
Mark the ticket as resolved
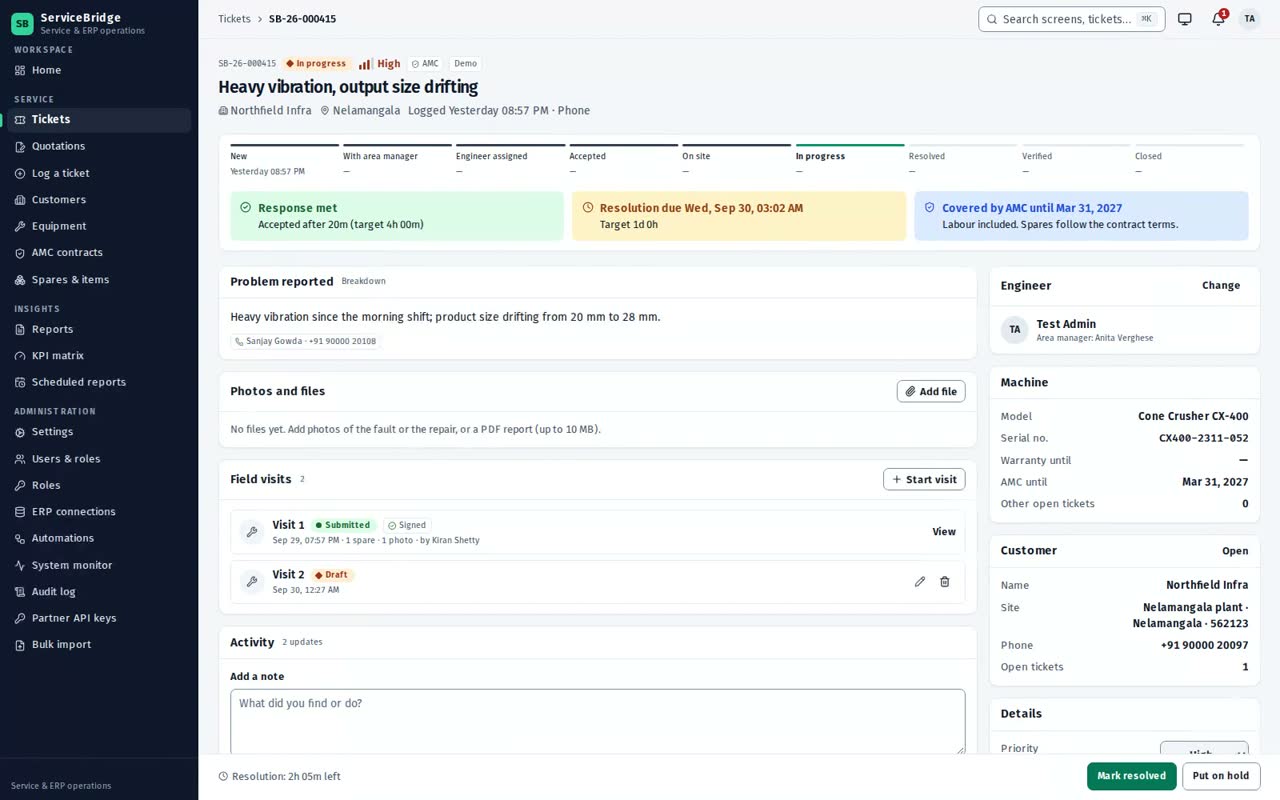click(1131, 776)
